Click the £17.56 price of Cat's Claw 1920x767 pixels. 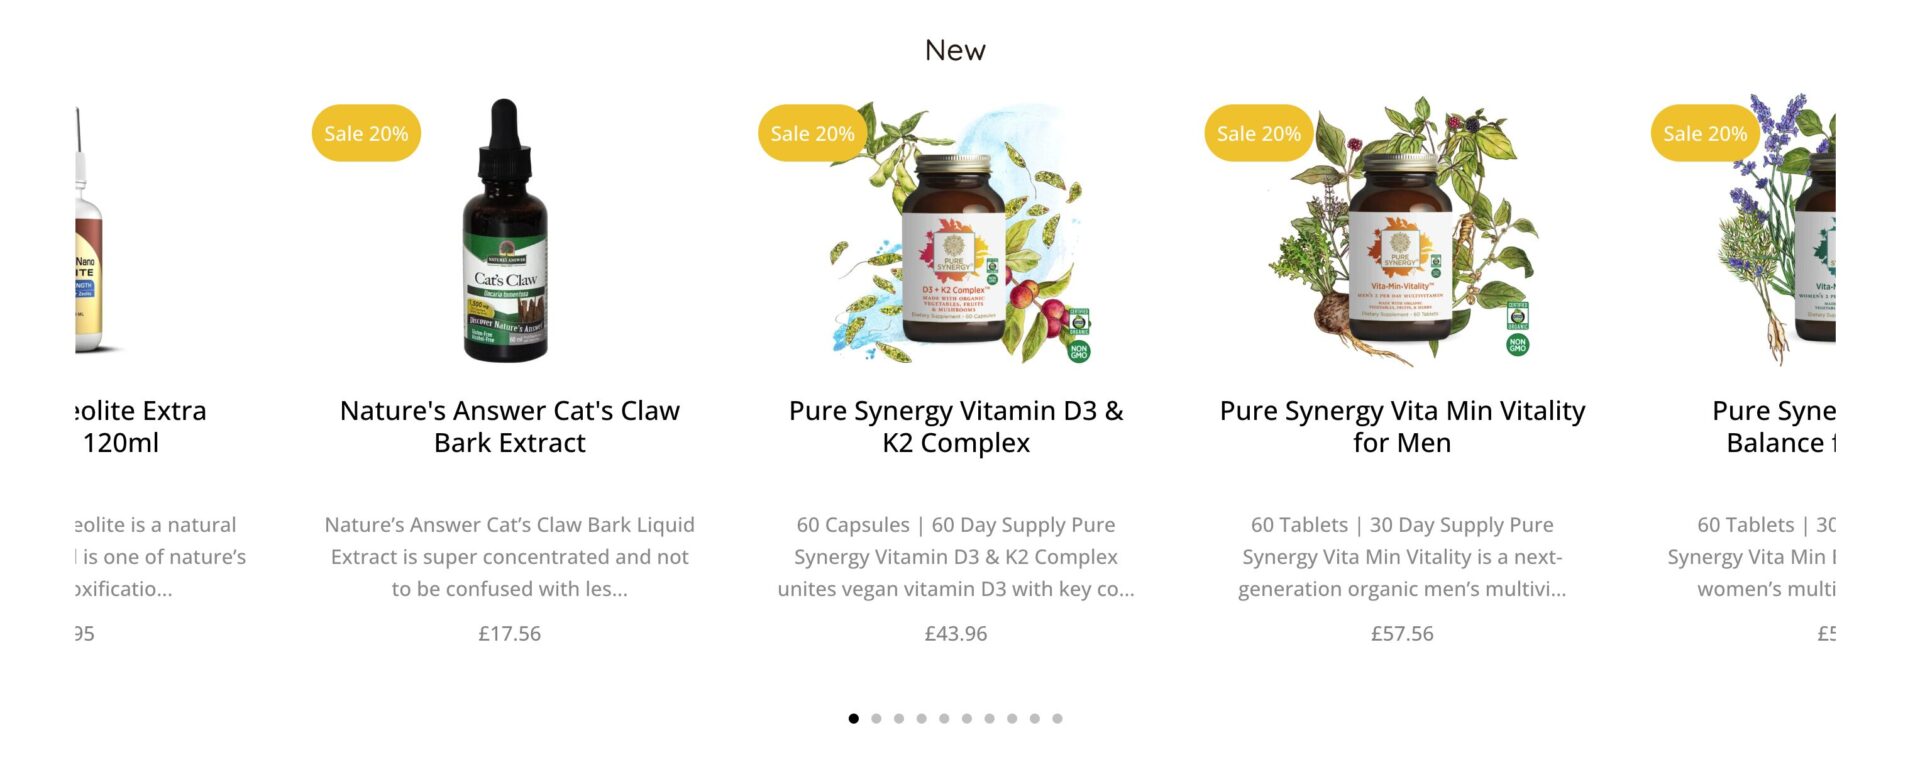(510, 633)
